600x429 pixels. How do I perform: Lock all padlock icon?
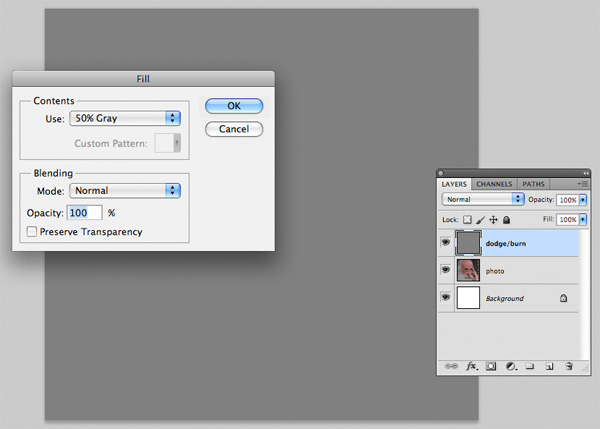point(506,220)
